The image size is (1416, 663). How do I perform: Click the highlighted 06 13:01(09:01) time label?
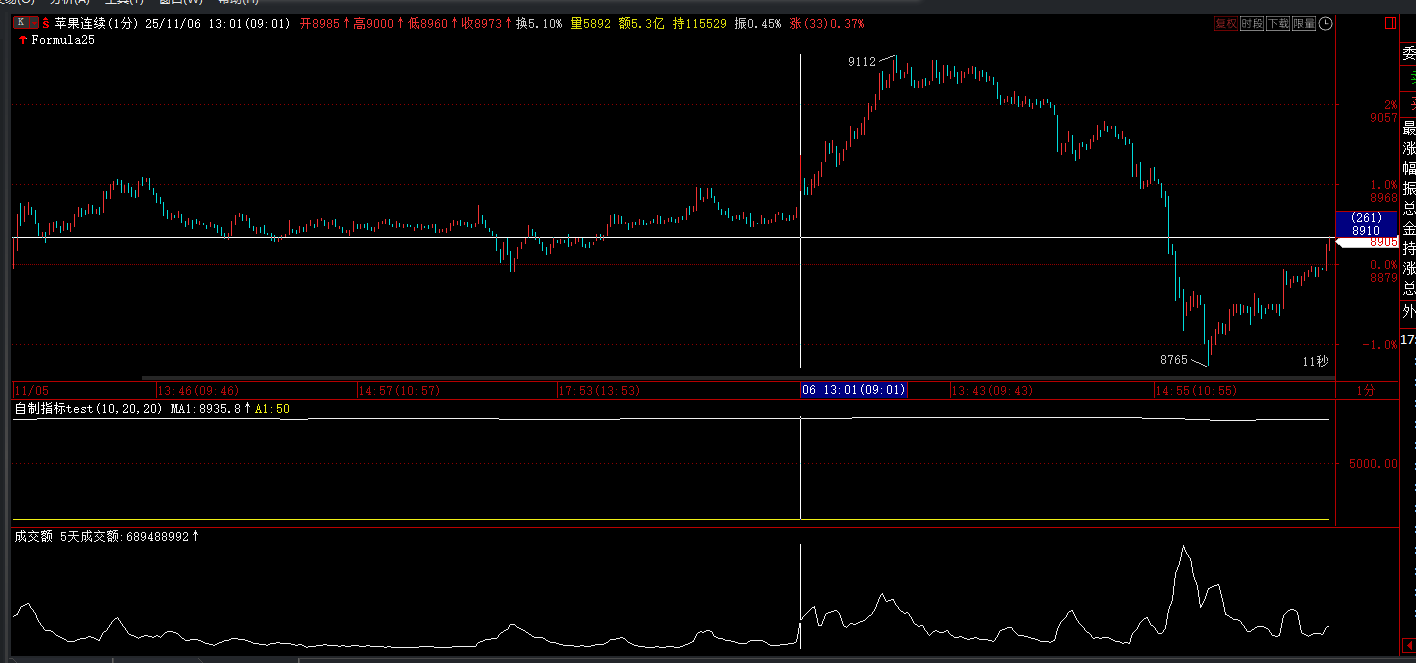[x=853, y=390]
